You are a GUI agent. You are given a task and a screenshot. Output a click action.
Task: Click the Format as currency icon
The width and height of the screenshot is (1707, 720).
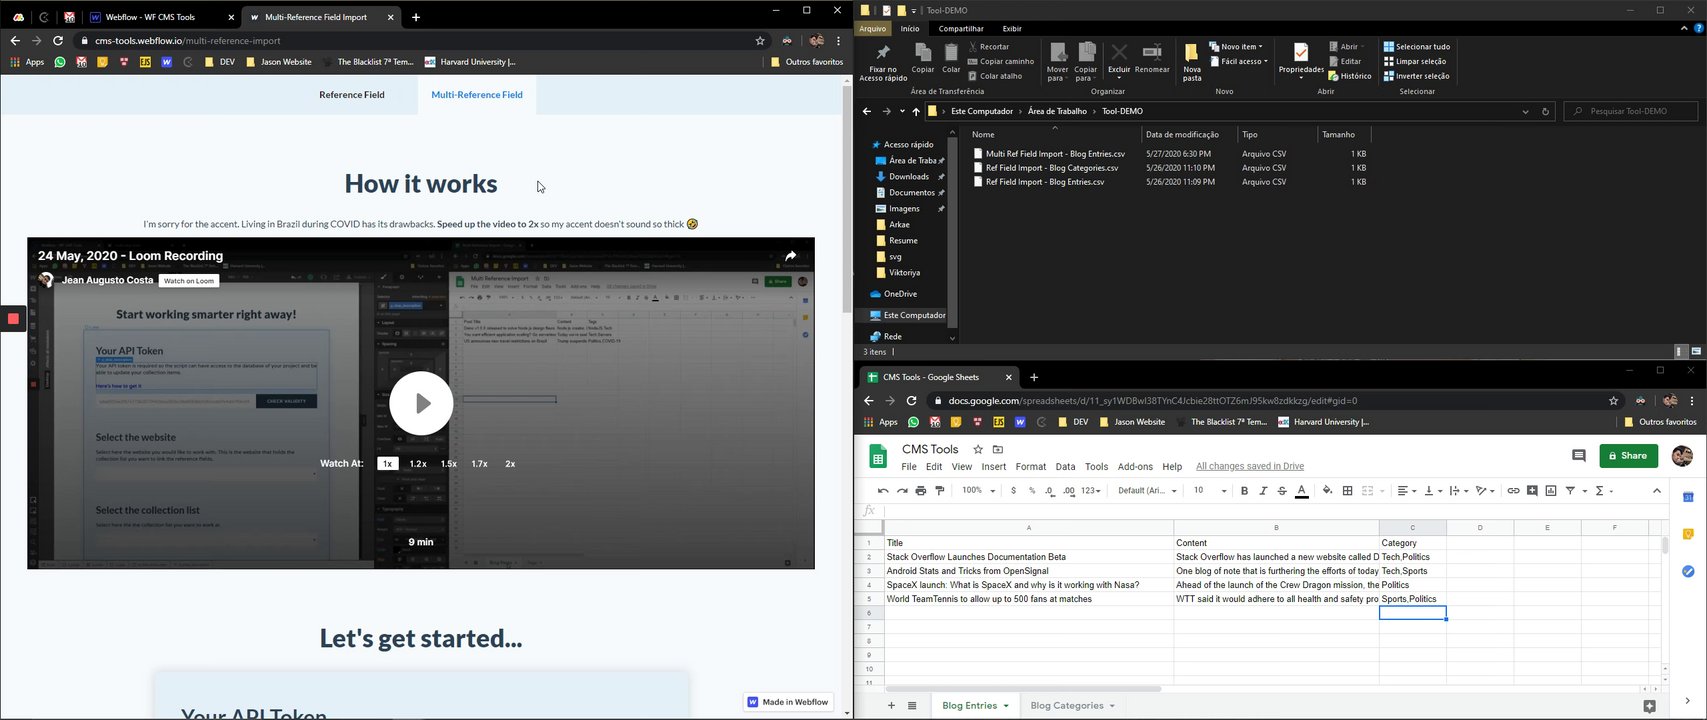point(1014,491)
